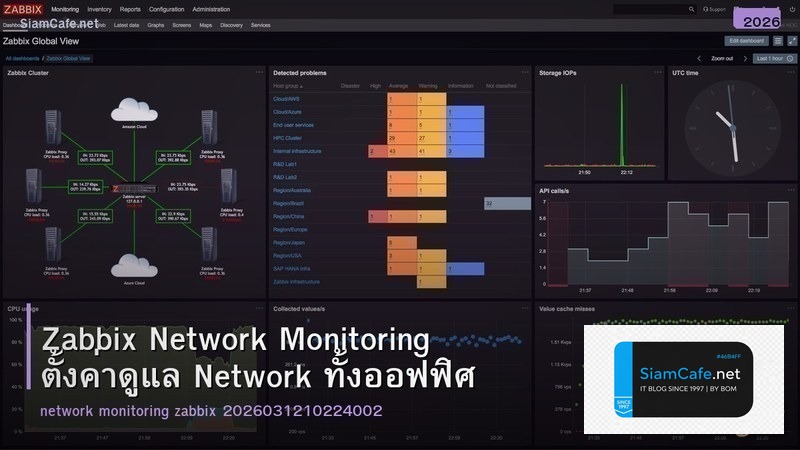
Task: Open the Monitoring menu
Action: click(x=65, y=9)
